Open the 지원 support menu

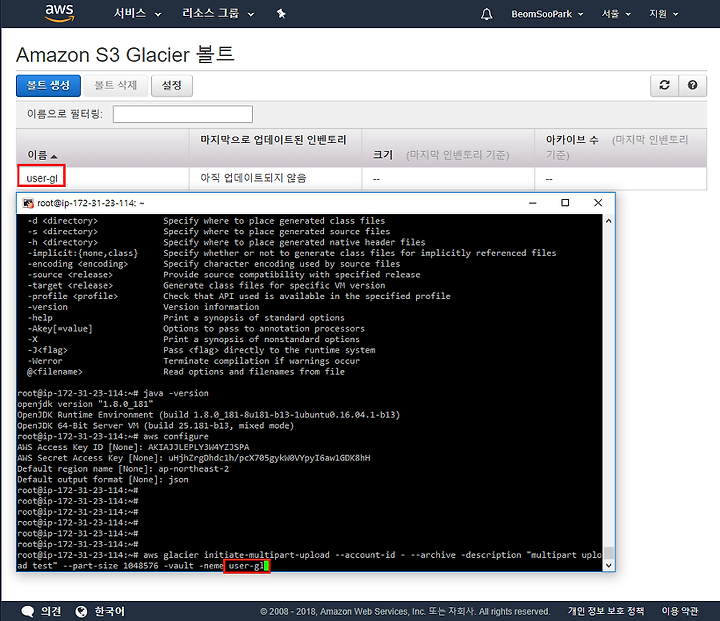tap(664, 14)
